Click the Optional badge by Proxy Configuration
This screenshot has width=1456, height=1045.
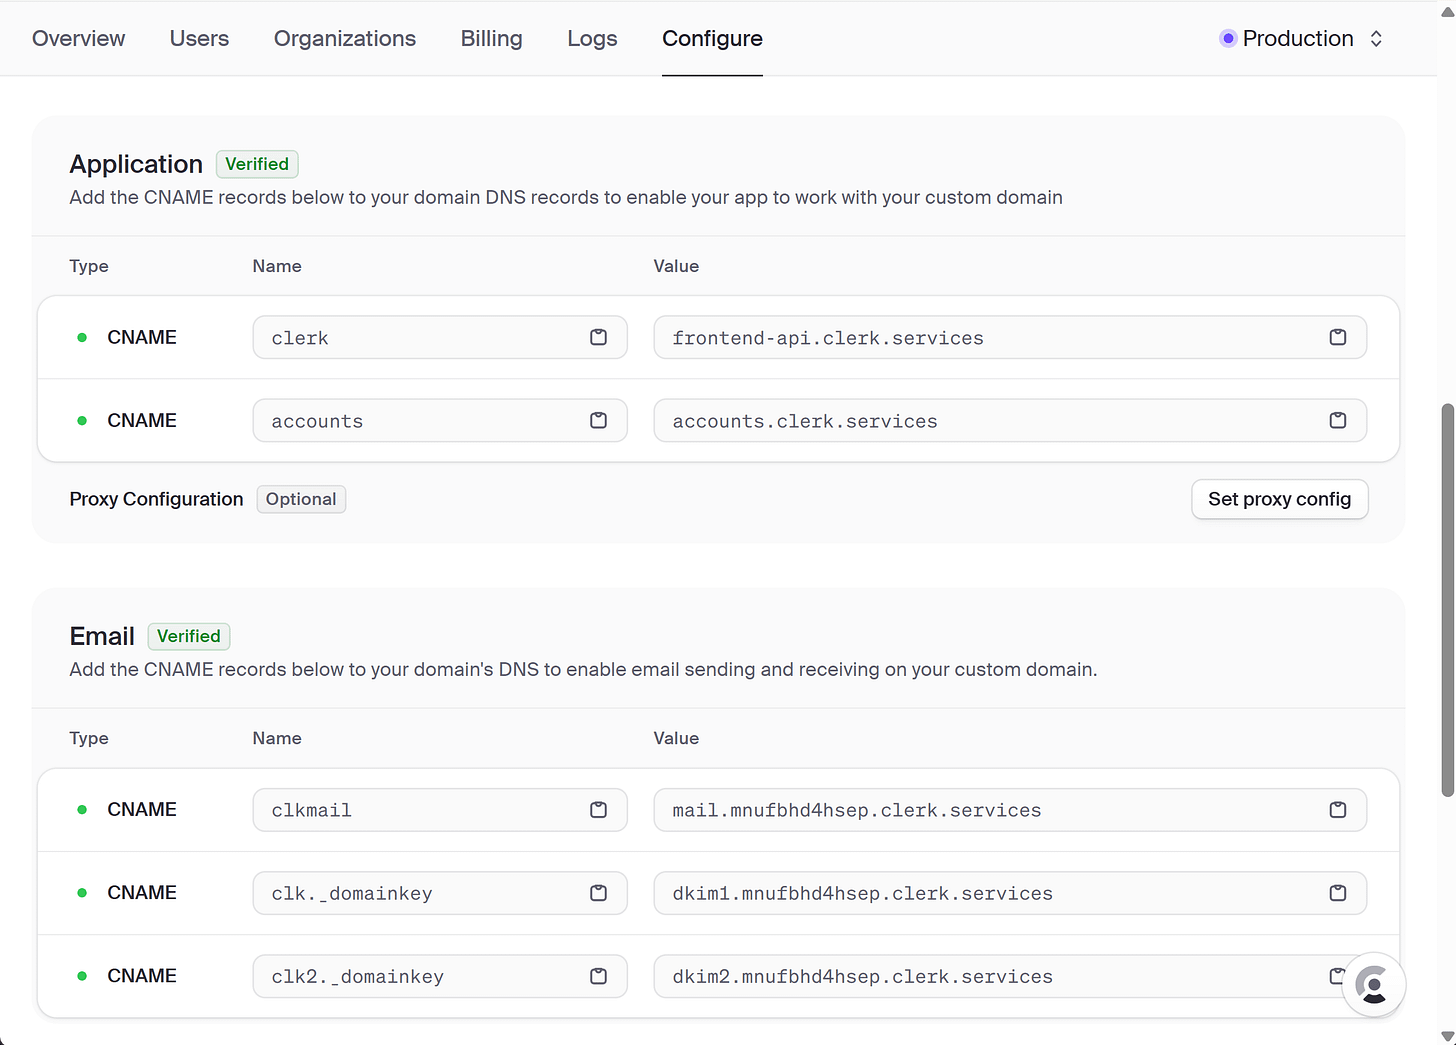(x=301, y=499)
